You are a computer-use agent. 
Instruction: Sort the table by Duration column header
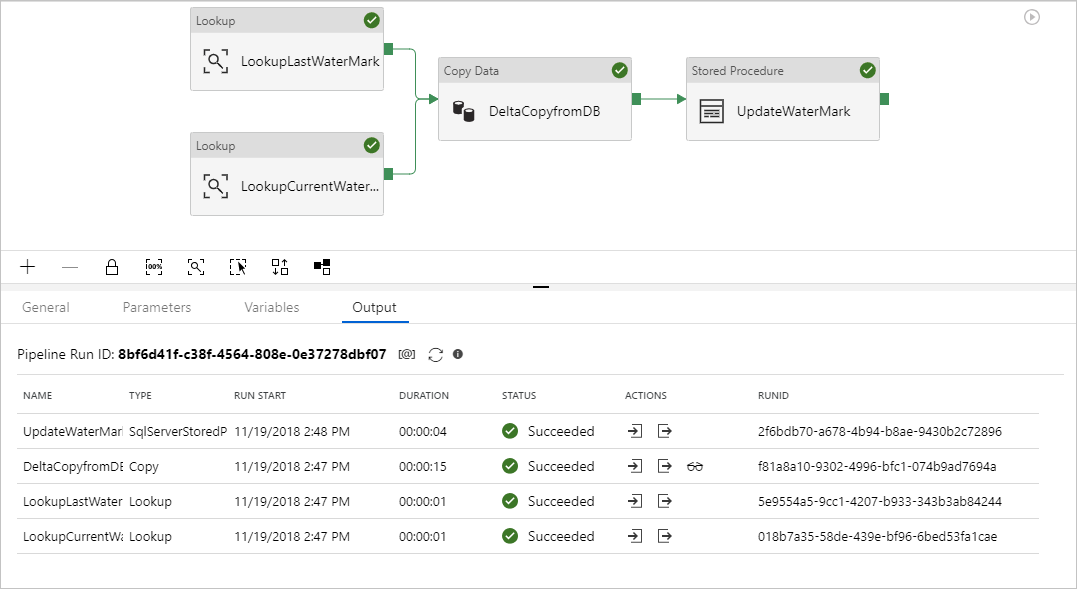coord(424,396)
